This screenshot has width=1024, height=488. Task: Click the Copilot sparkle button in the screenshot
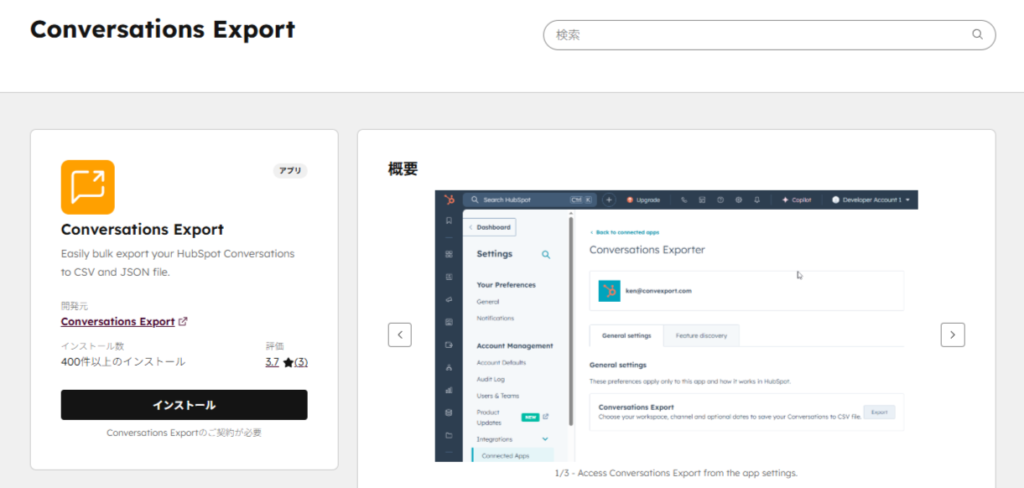pyautogui.click(x=796, y=200)
